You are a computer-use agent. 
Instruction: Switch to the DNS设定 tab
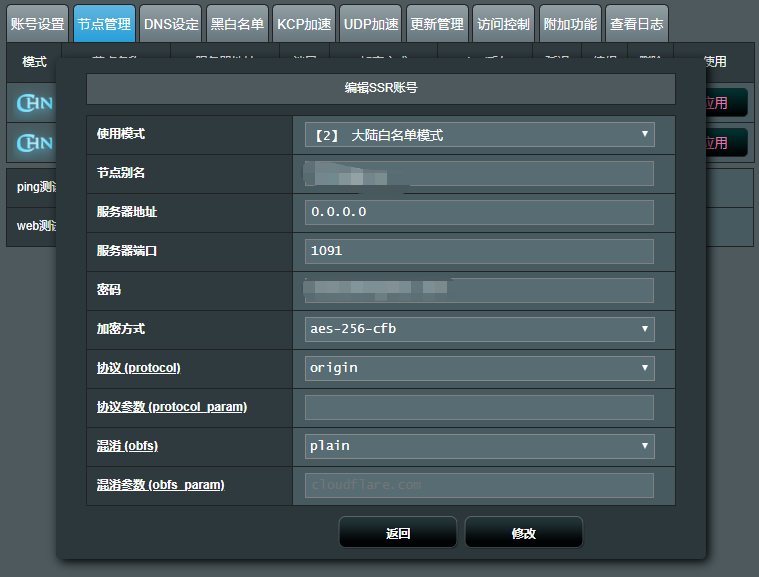pos(171,24)
